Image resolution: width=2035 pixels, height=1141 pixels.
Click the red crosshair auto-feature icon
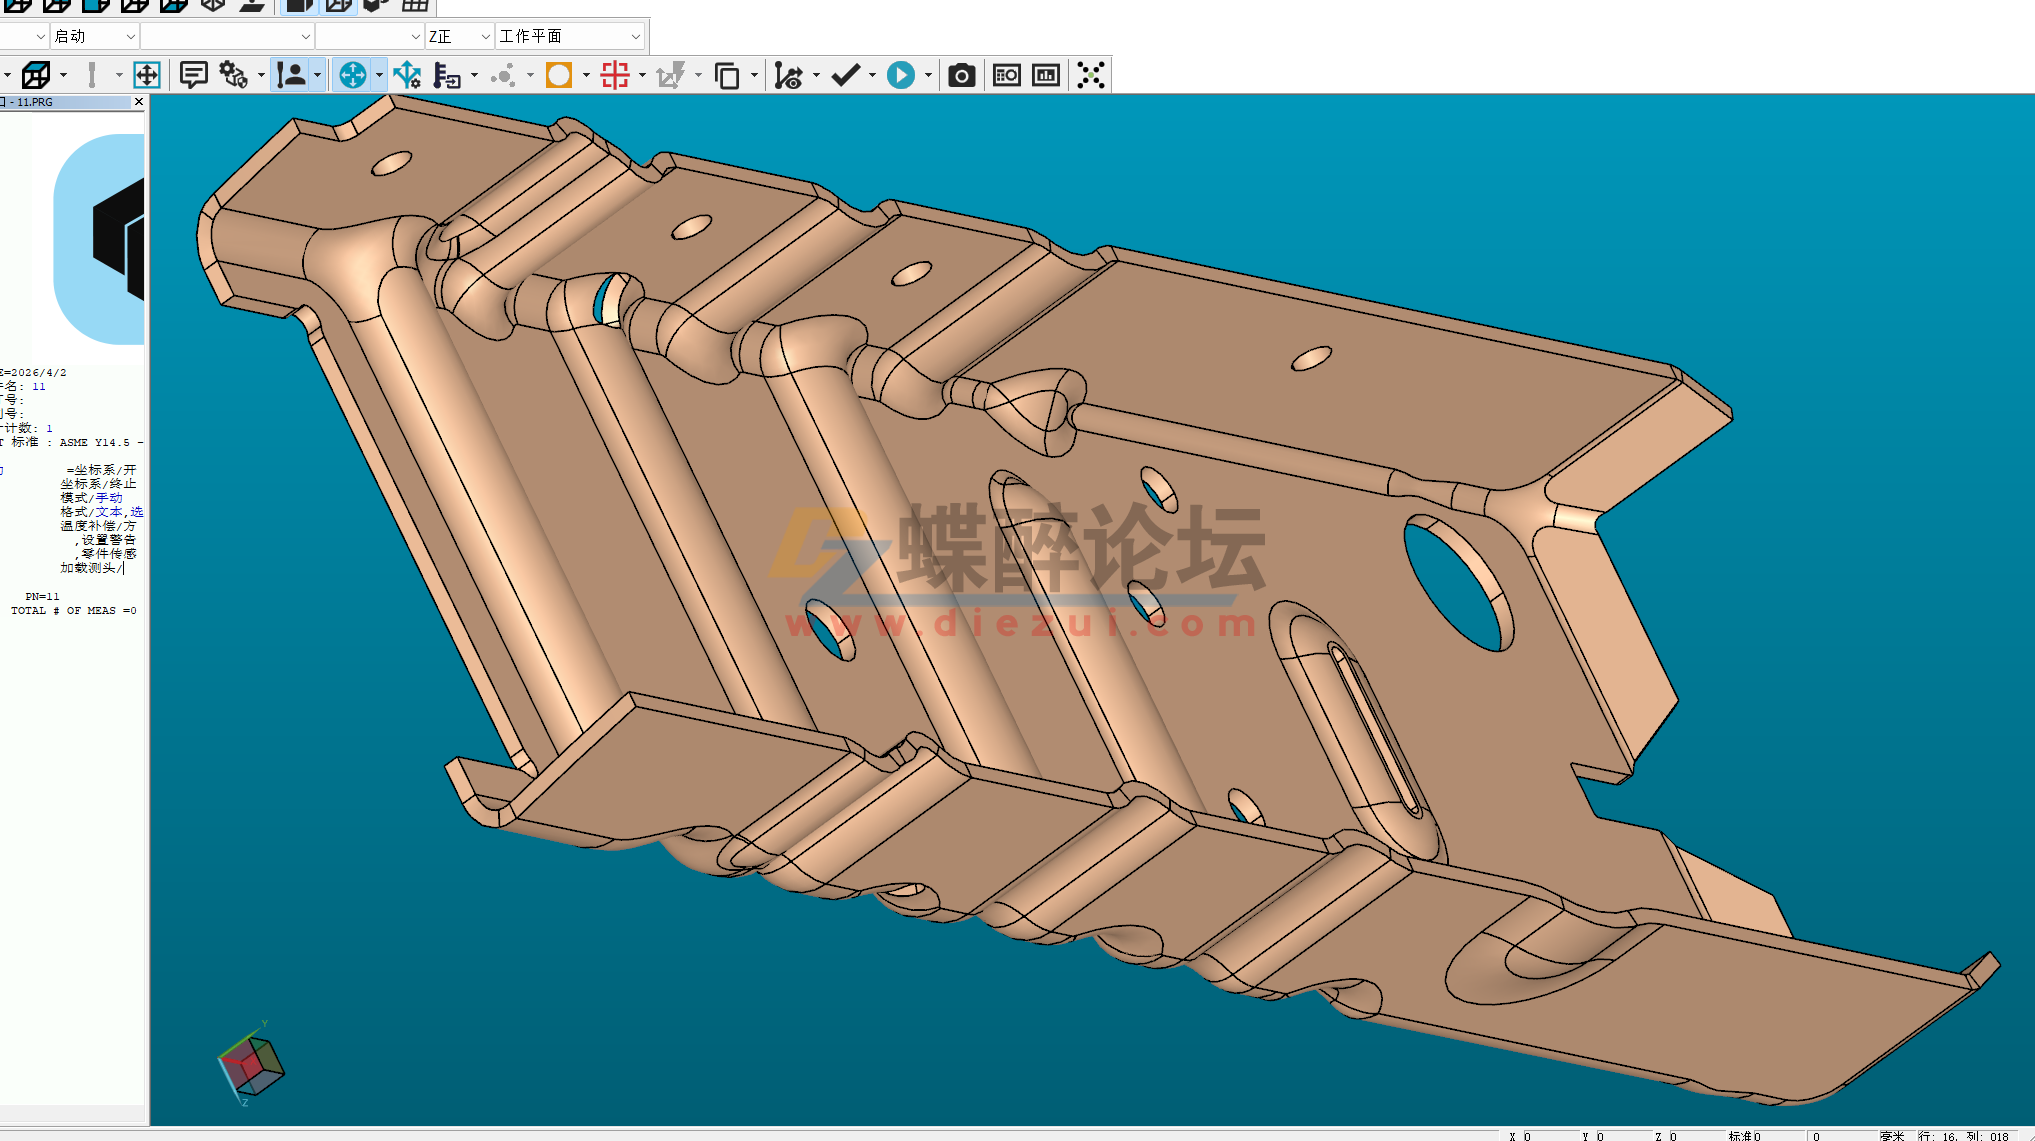[x=615, y=74]
